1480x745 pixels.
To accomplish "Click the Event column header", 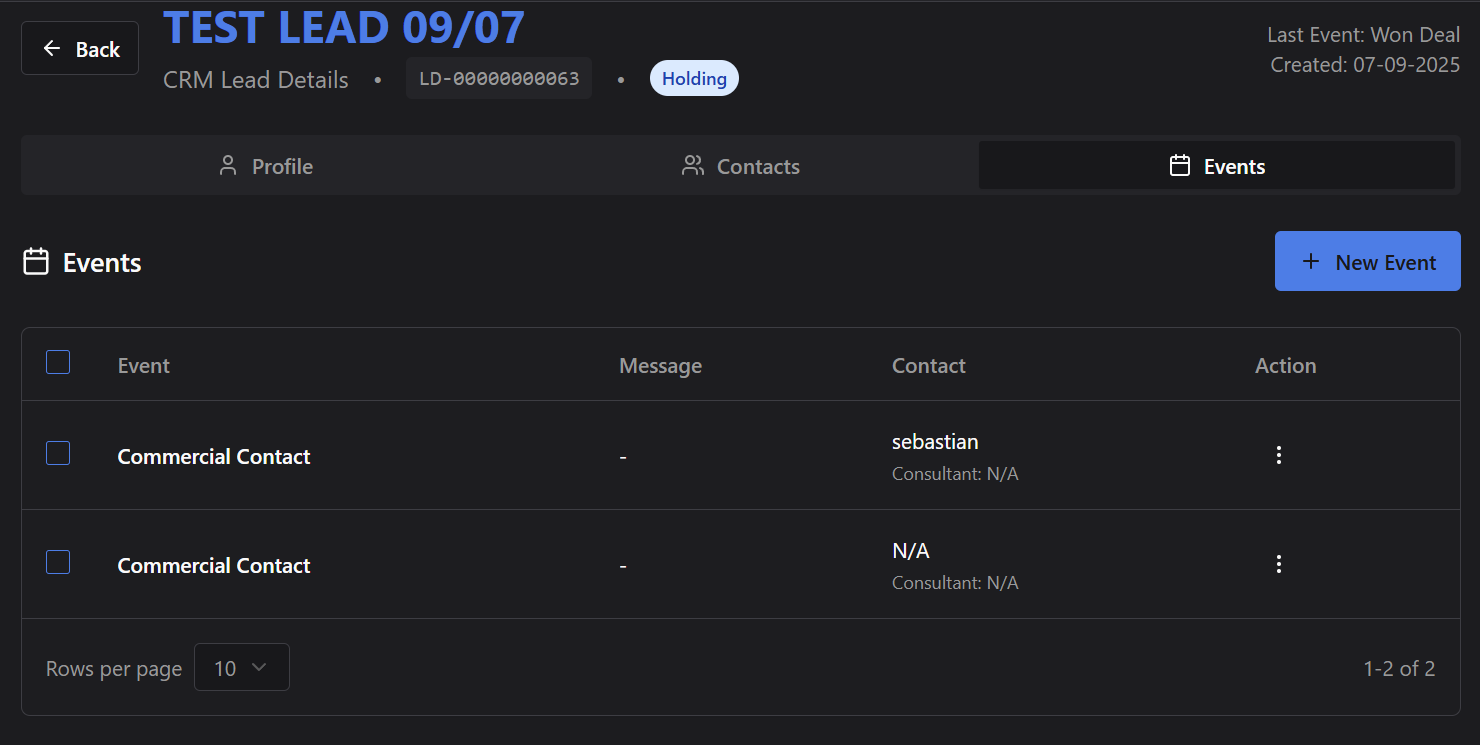I will coord(144,366).
